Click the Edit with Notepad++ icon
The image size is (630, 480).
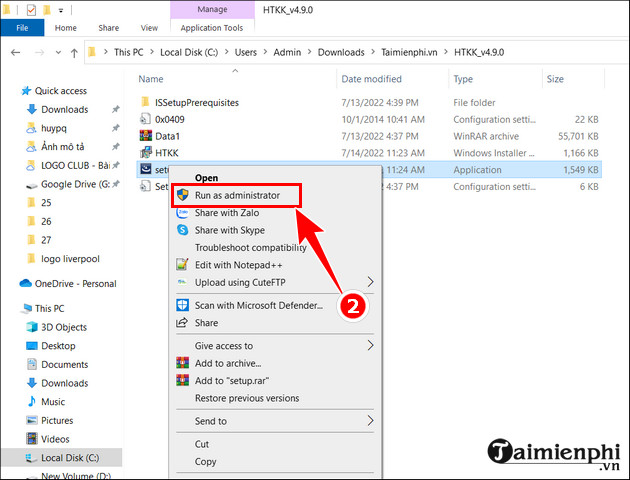[183, 264]
